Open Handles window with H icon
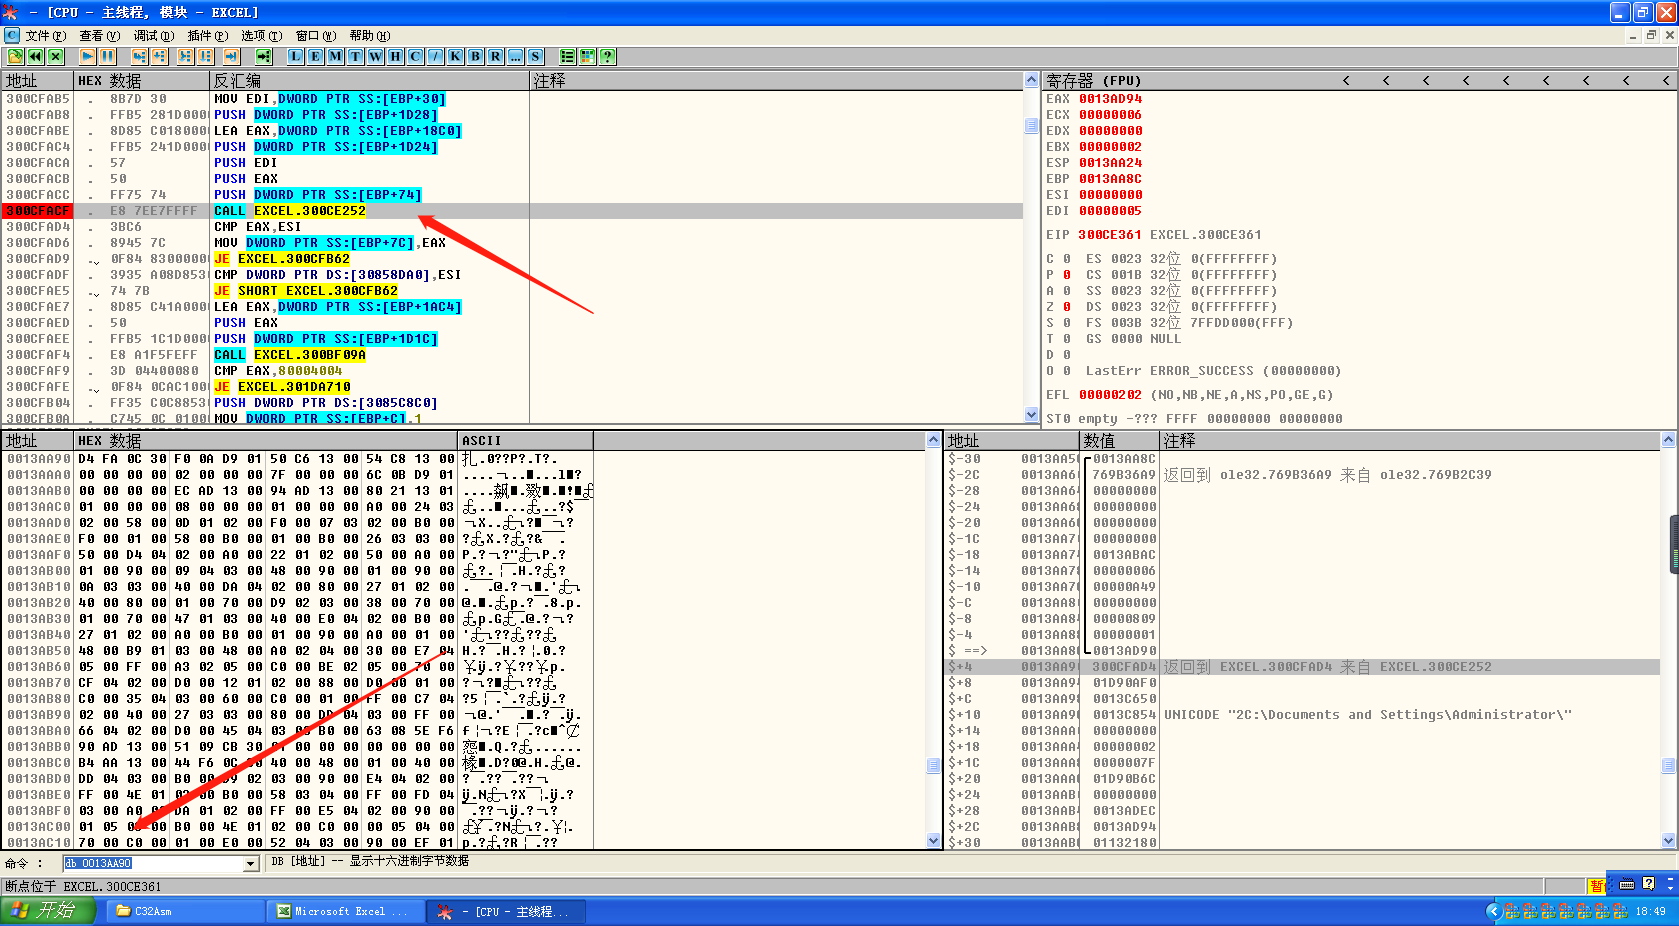Viewport: 1679px width, 926px height. point(396,56)
